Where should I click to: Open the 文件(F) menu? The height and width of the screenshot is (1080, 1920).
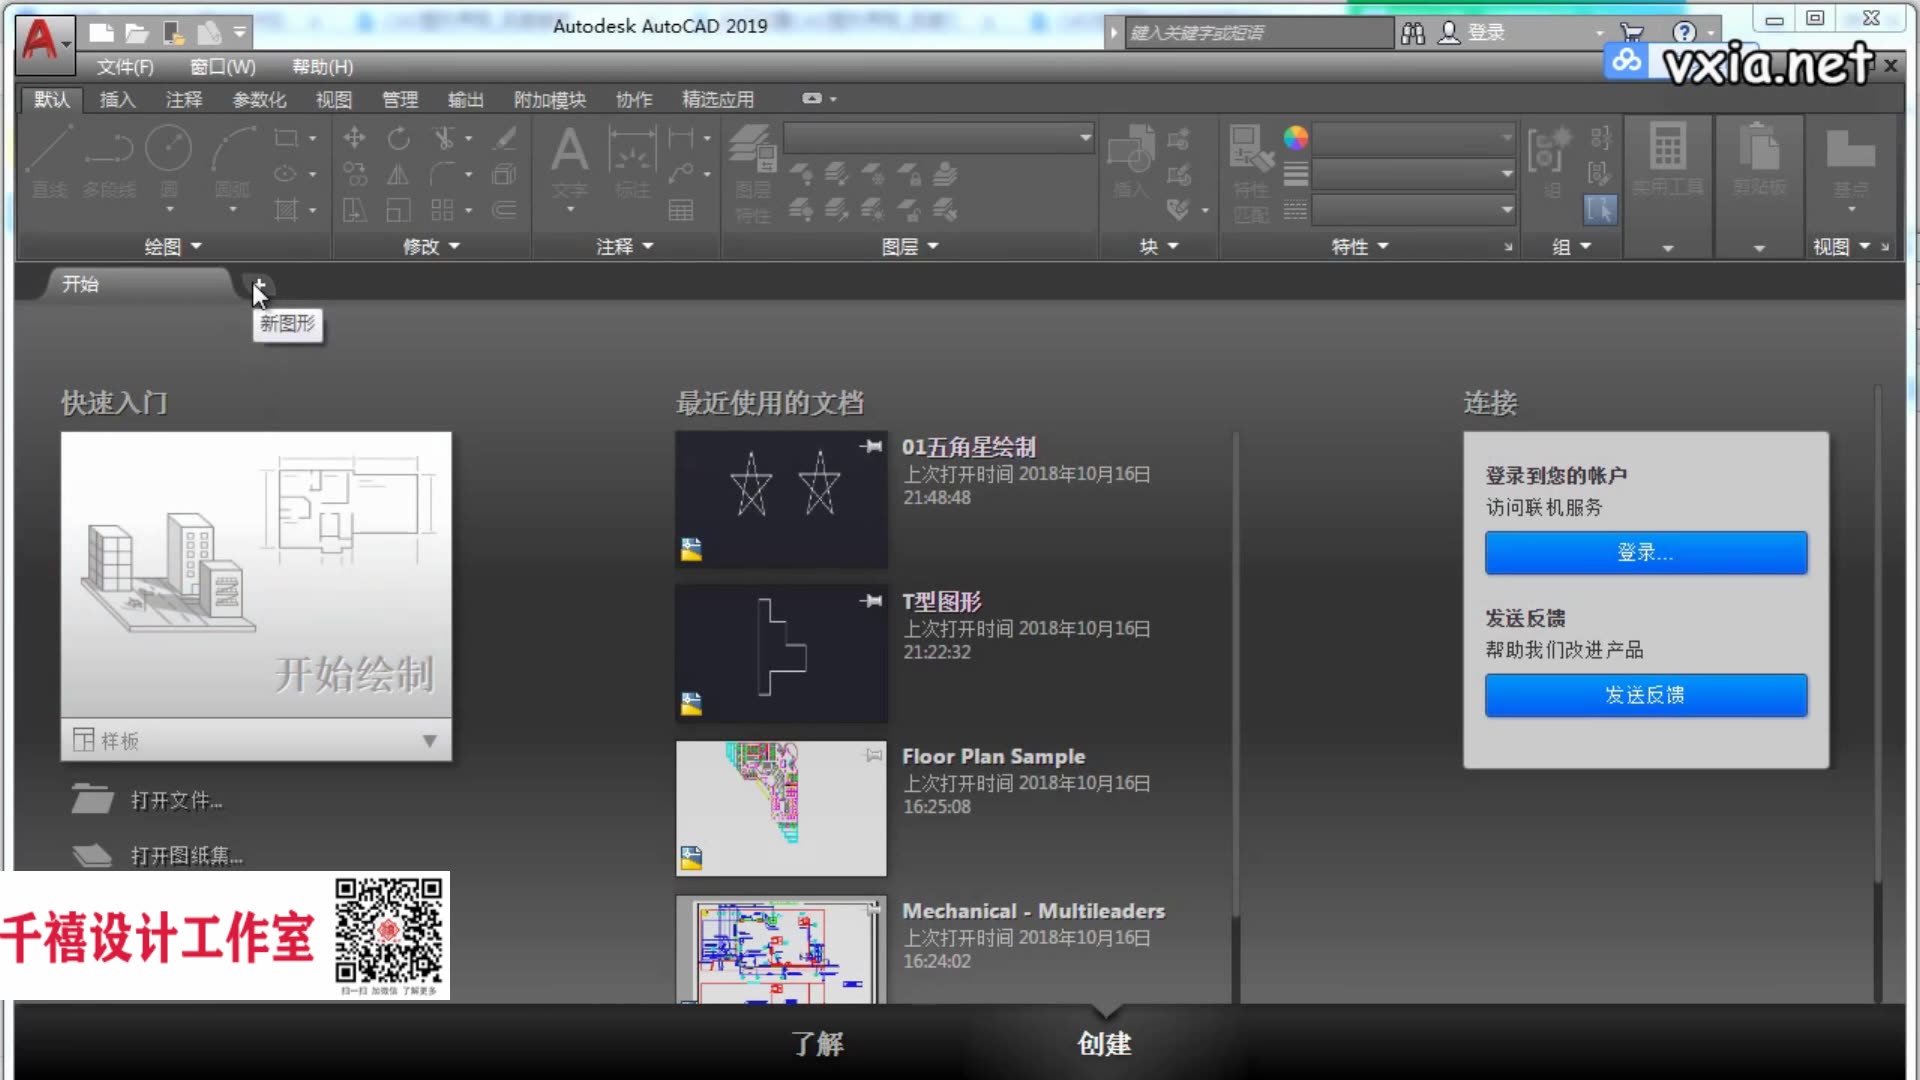[x=125, y=67]
